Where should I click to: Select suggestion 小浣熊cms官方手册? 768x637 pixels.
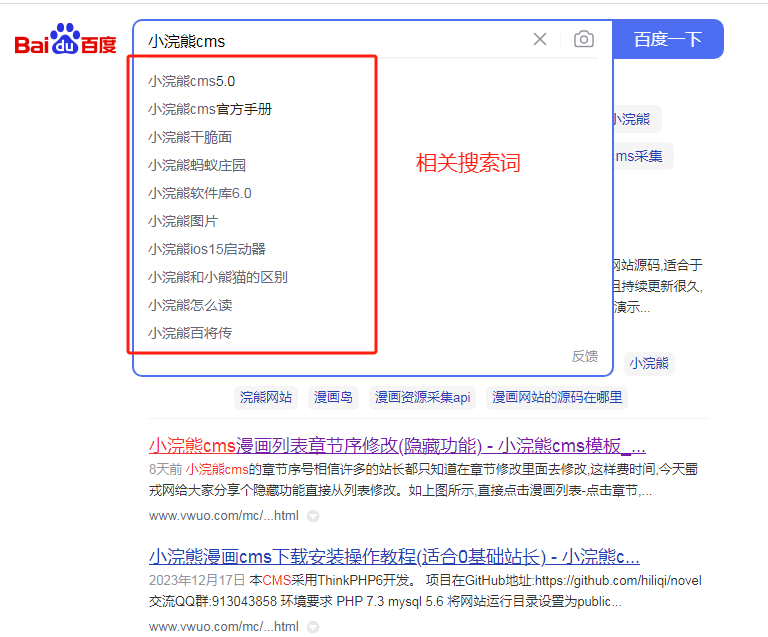click(x=210, y=109)
